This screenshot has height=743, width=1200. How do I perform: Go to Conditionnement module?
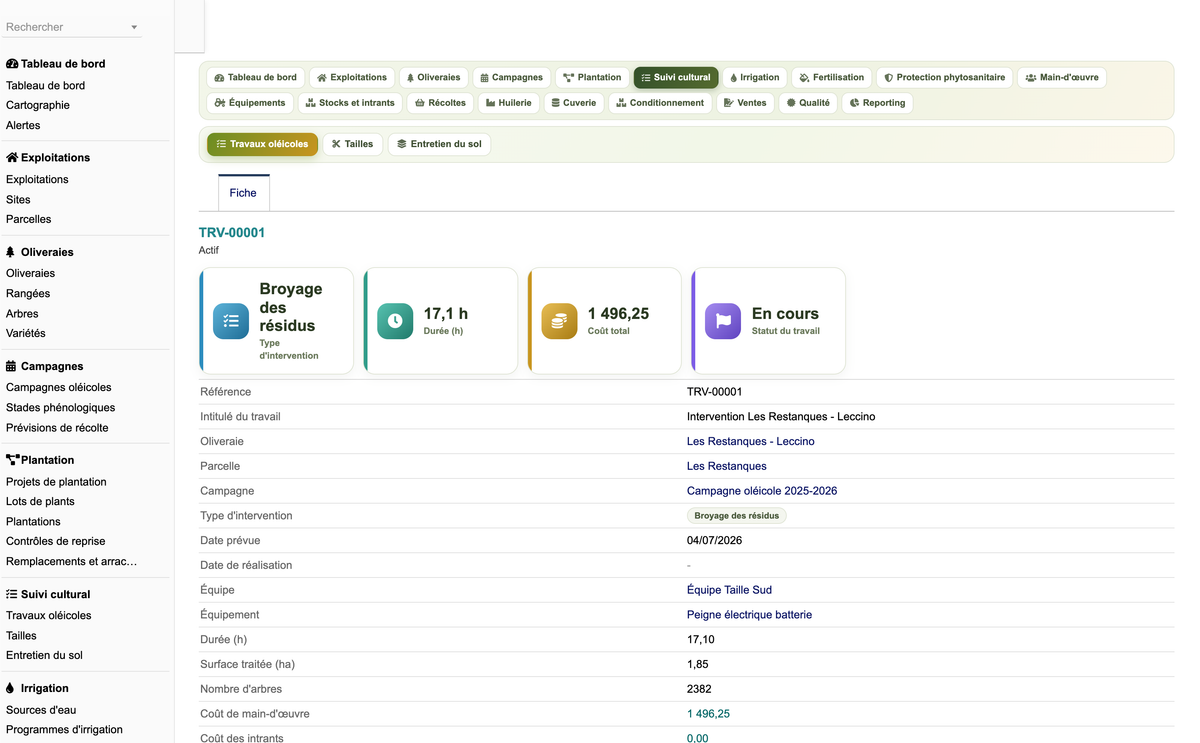661,102
